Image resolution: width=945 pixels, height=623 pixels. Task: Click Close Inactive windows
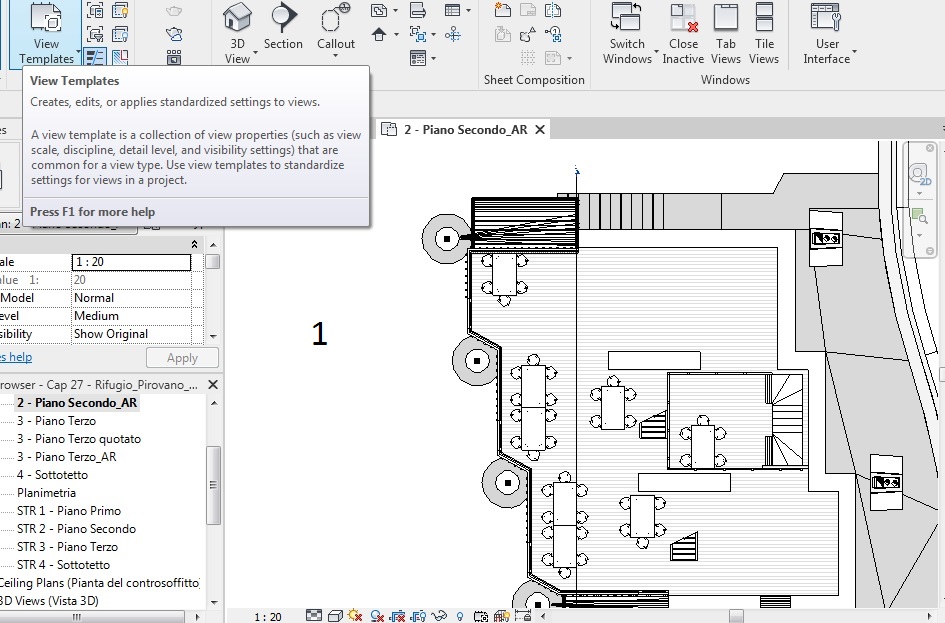(x=683, y=18)
